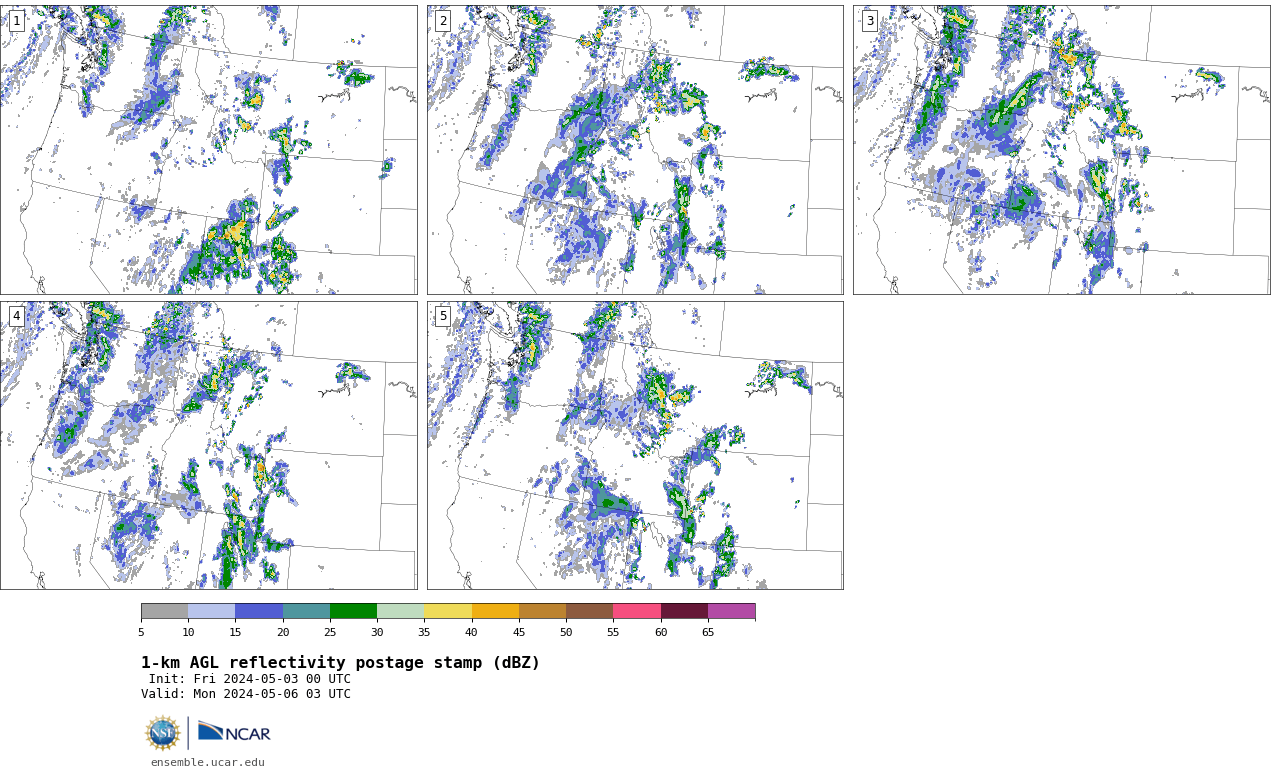
Task: Click the pink 55-60 dBZ swatch
Action: point(637,611)
